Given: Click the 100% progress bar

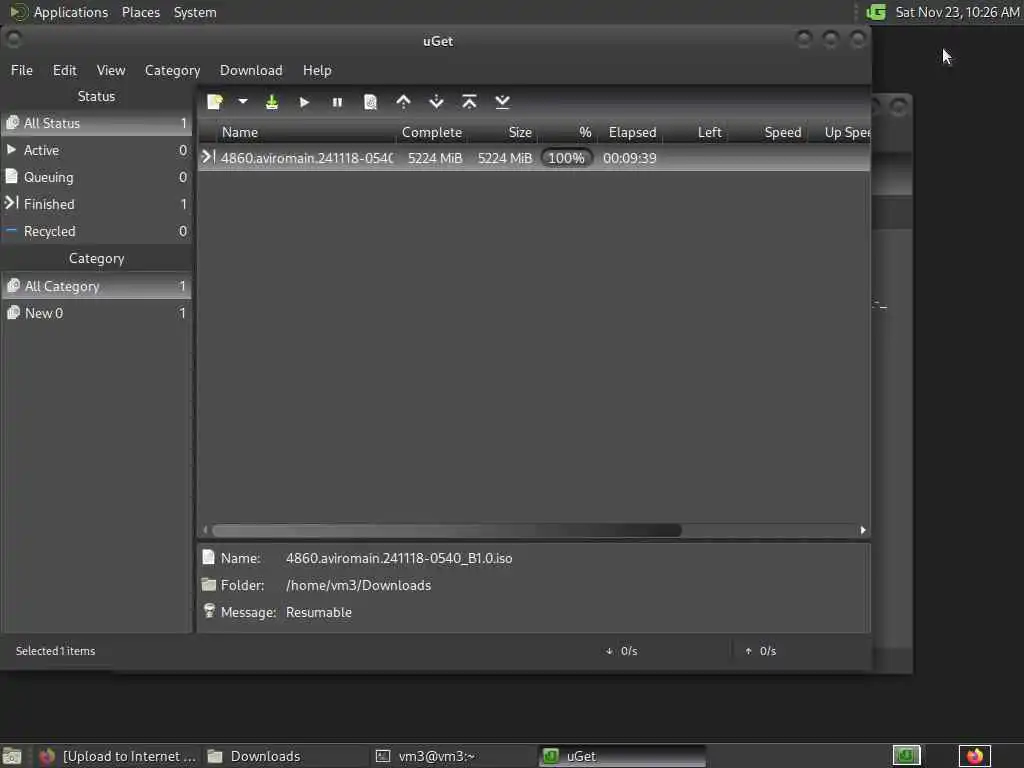Looking at the screenshot, I should tap(566, 158).
